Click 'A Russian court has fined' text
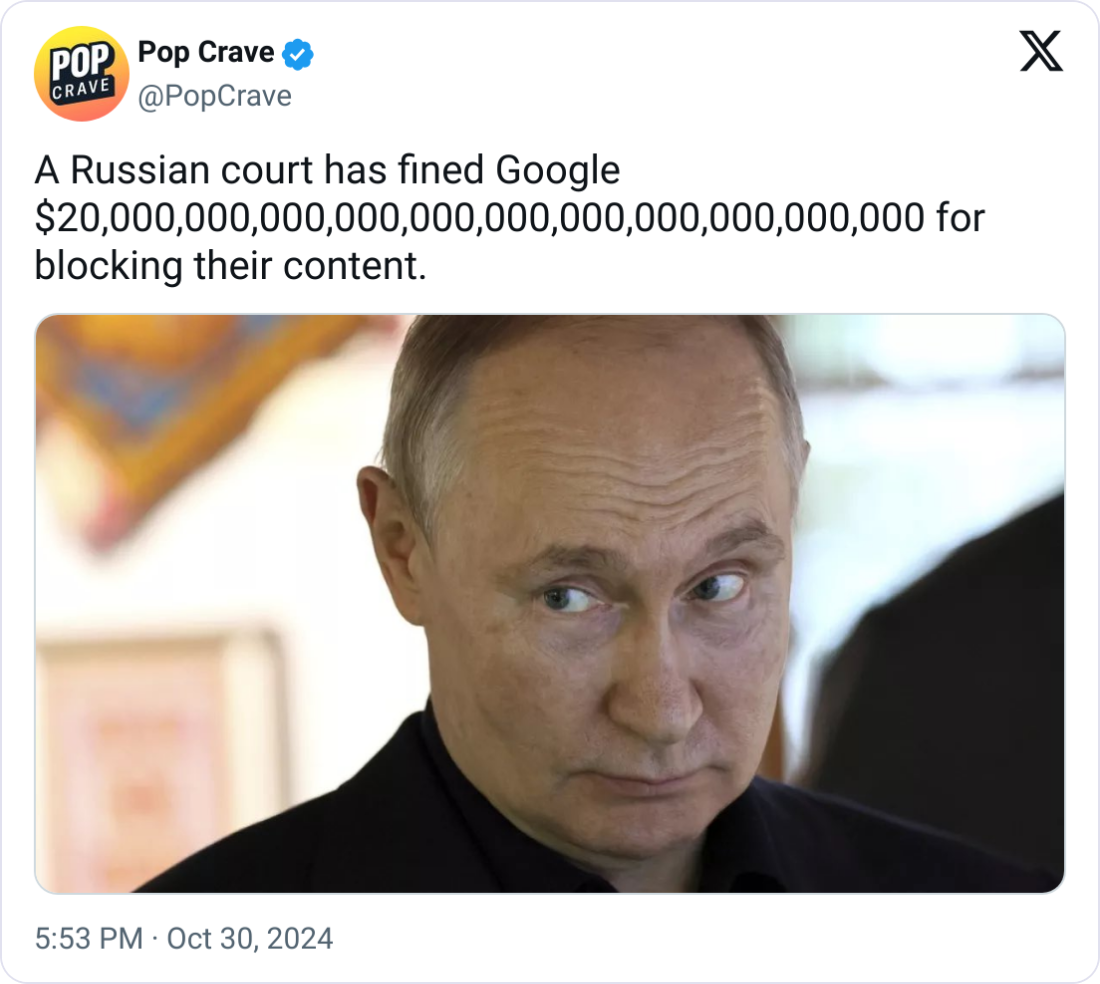The width and height of the screenshot is (1100, 984). pyautogui.click(x=259, y=170)
